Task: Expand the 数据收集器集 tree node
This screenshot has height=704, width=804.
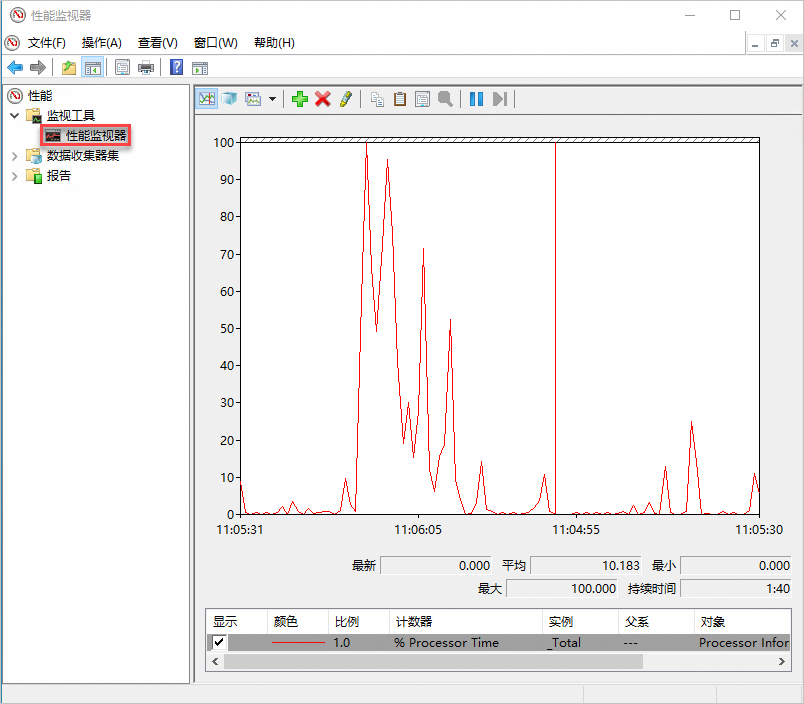Action: [15, 156]
